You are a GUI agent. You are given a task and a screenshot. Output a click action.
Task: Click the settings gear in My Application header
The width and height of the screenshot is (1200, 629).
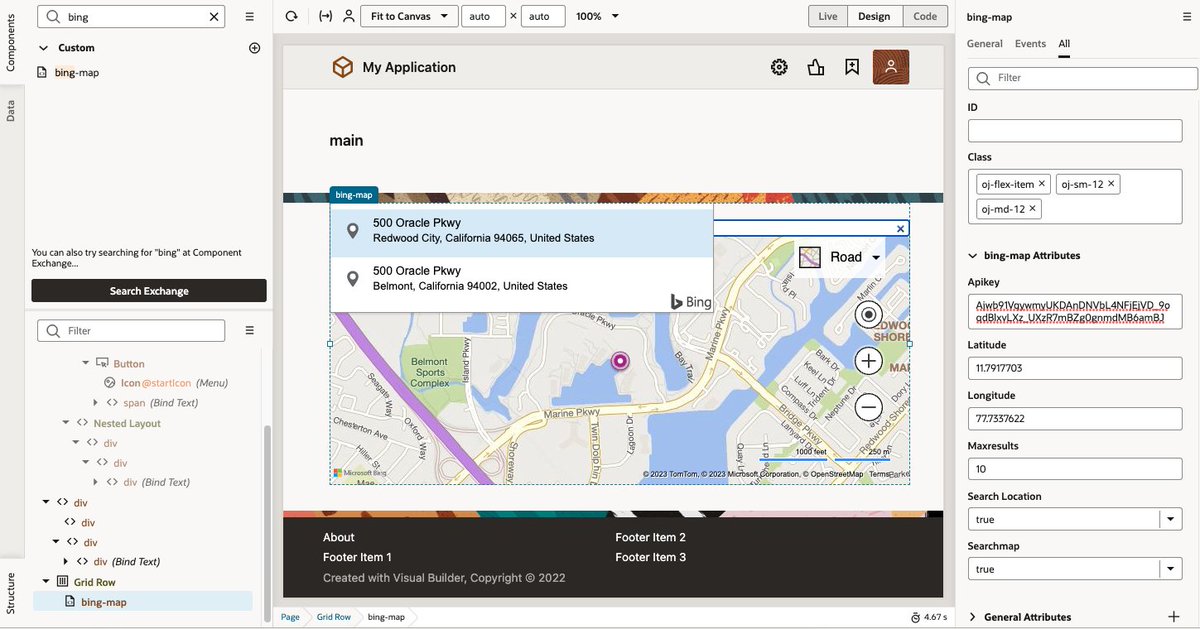[779, 66]
